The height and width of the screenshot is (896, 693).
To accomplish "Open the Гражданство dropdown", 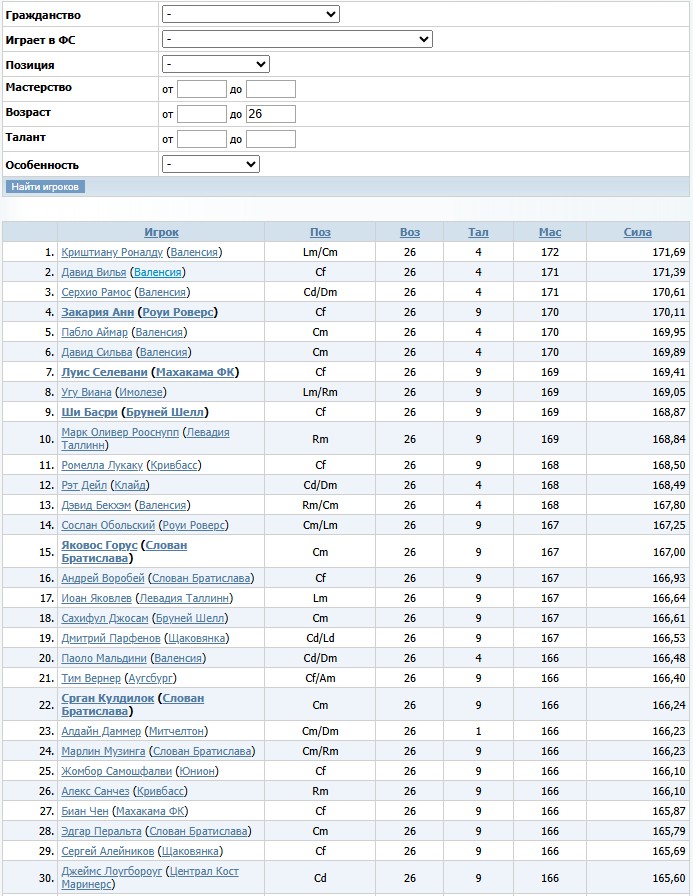I will tap(250, 15).
